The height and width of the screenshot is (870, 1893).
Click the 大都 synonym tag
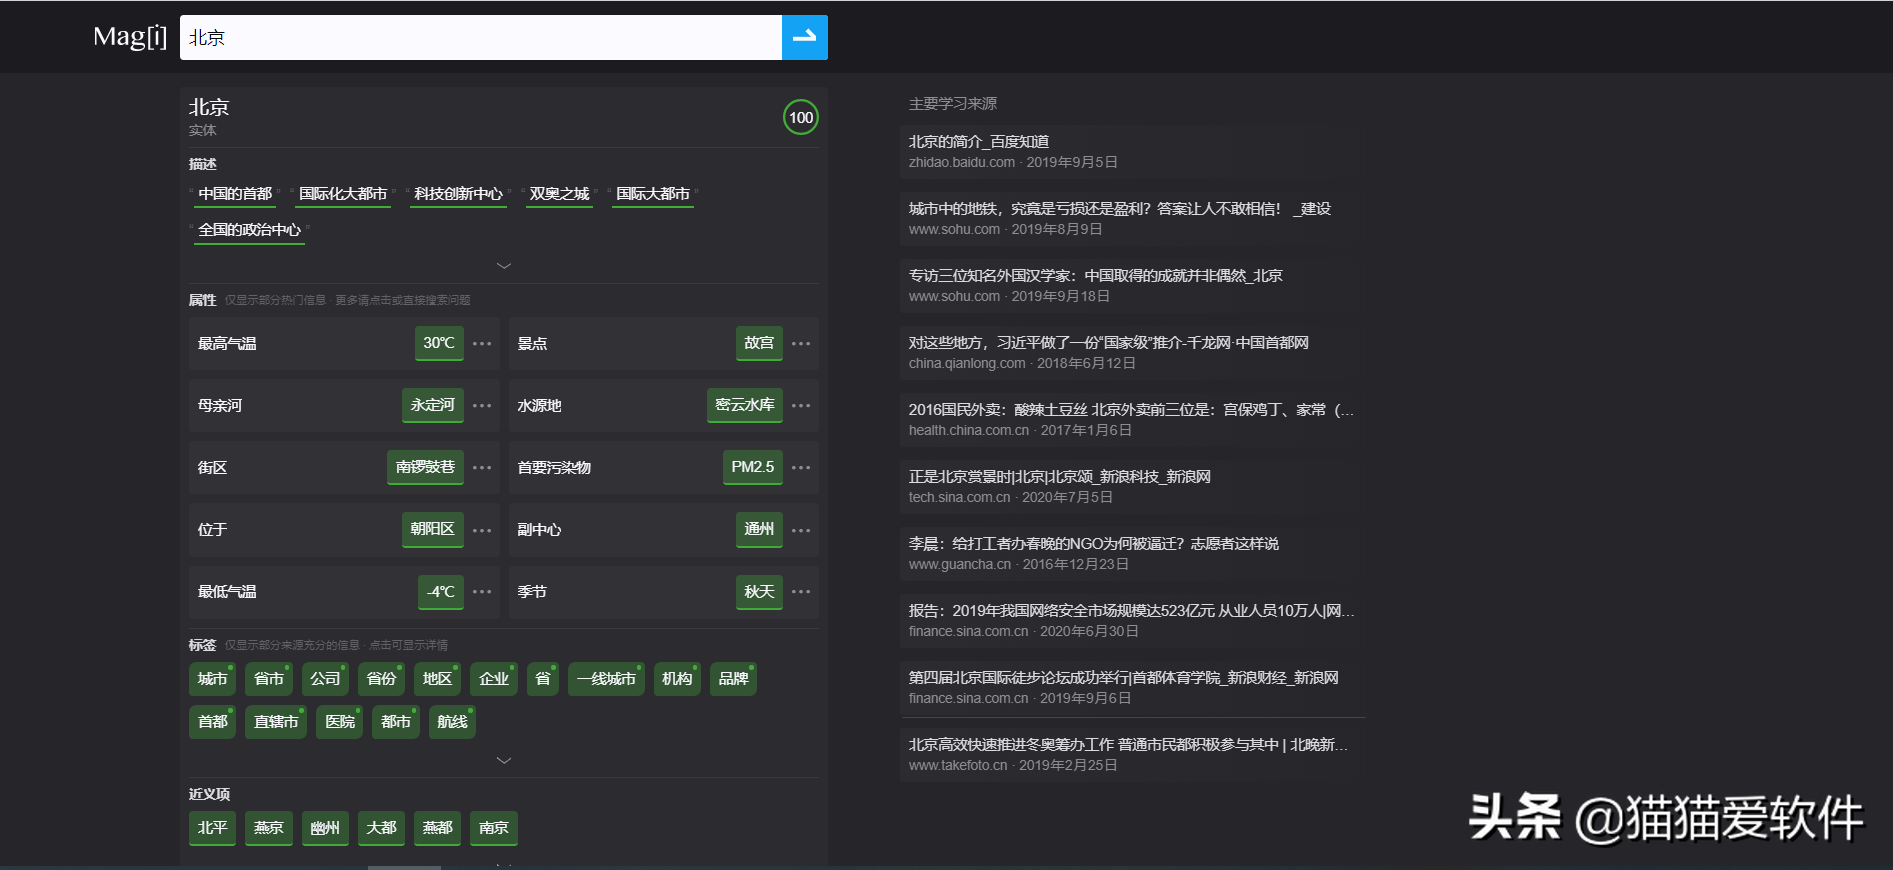[381, 828]
